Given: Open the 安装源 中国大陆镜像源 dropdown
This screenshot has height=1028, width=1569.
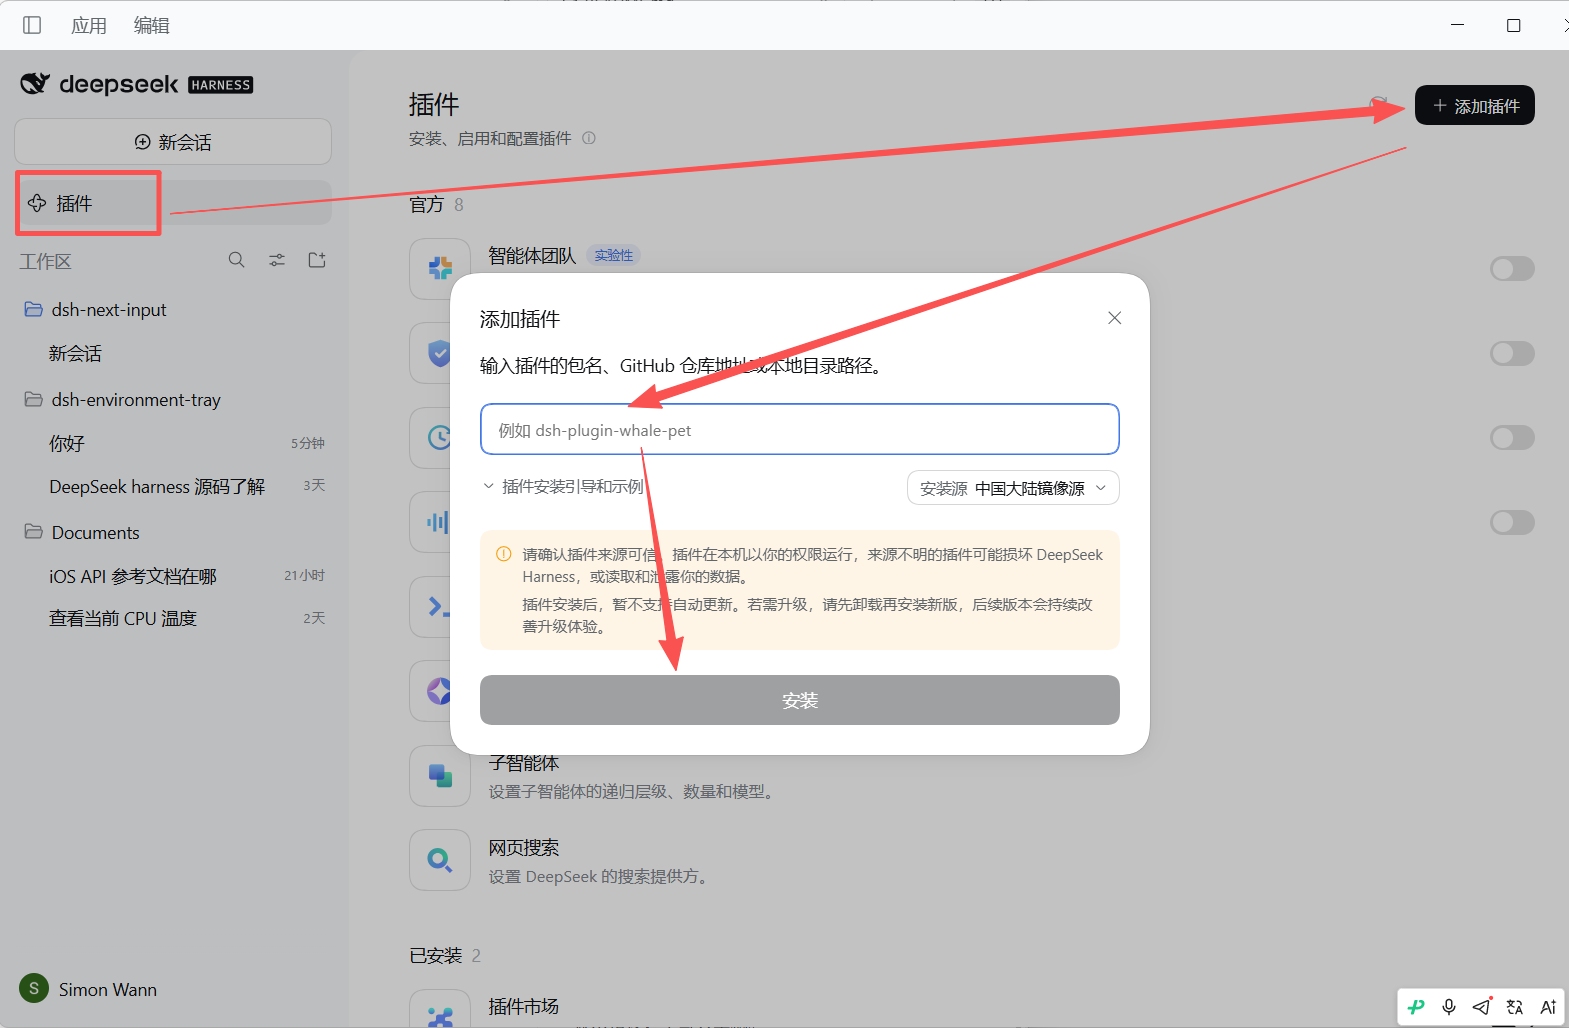Looking at the screenshot, I should point(1013,488).
